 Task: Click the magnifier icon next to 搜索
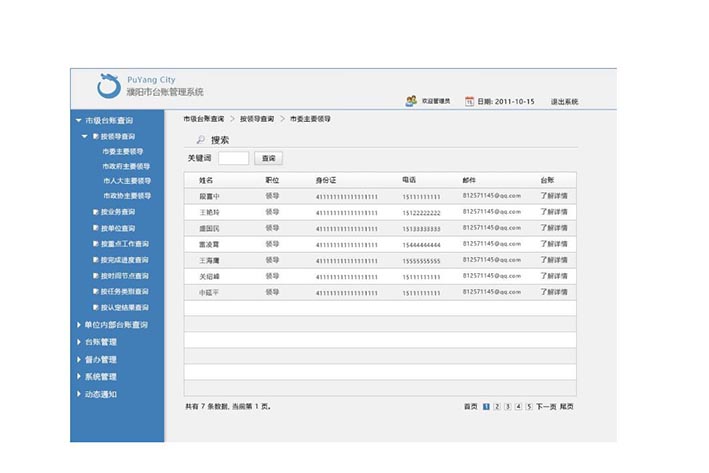pyautogui.click(x=201, y=140)
